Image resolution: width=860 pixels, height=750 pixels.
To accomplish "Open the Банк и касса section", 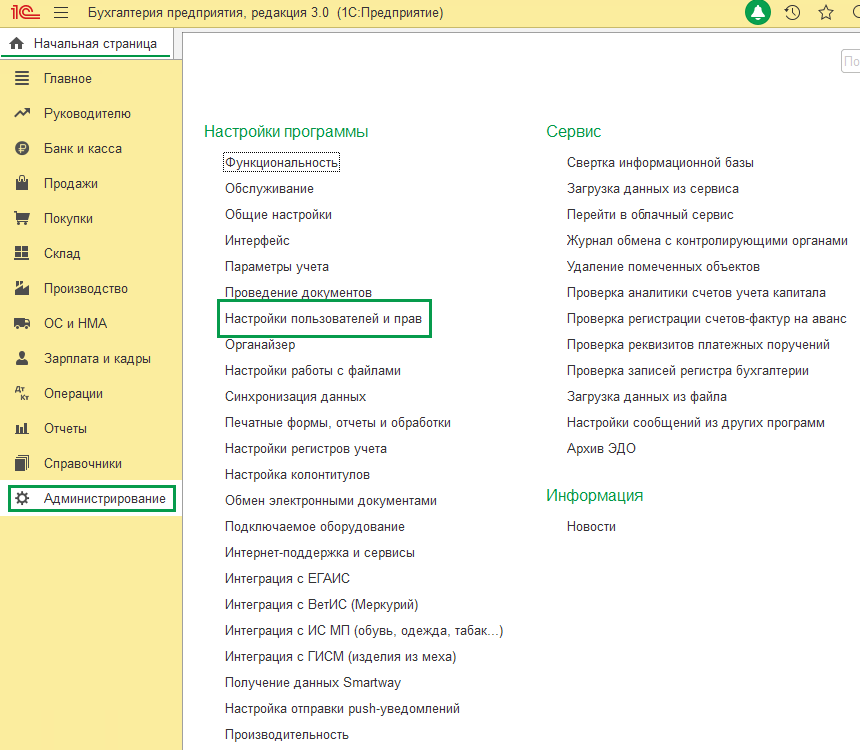I will (x=83, y=148).
